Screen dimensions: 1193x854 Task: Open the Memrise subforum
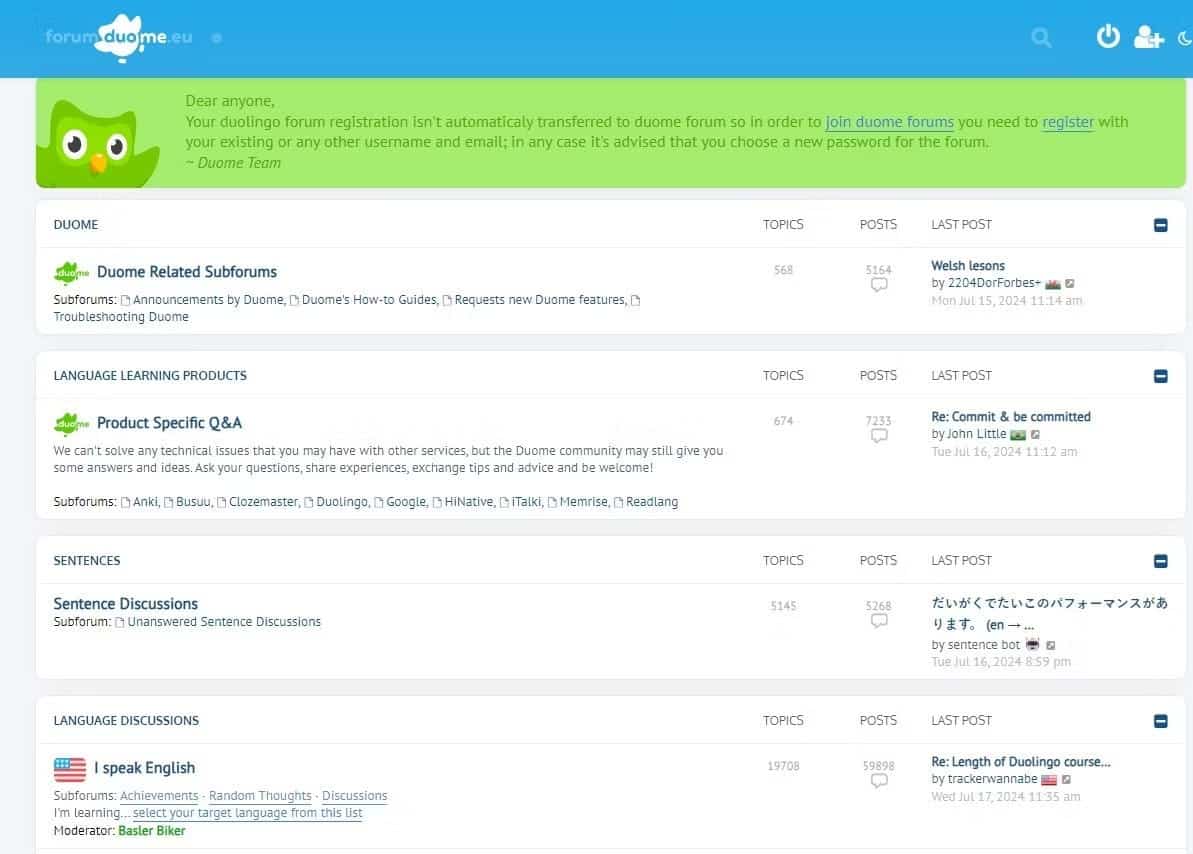585,501
